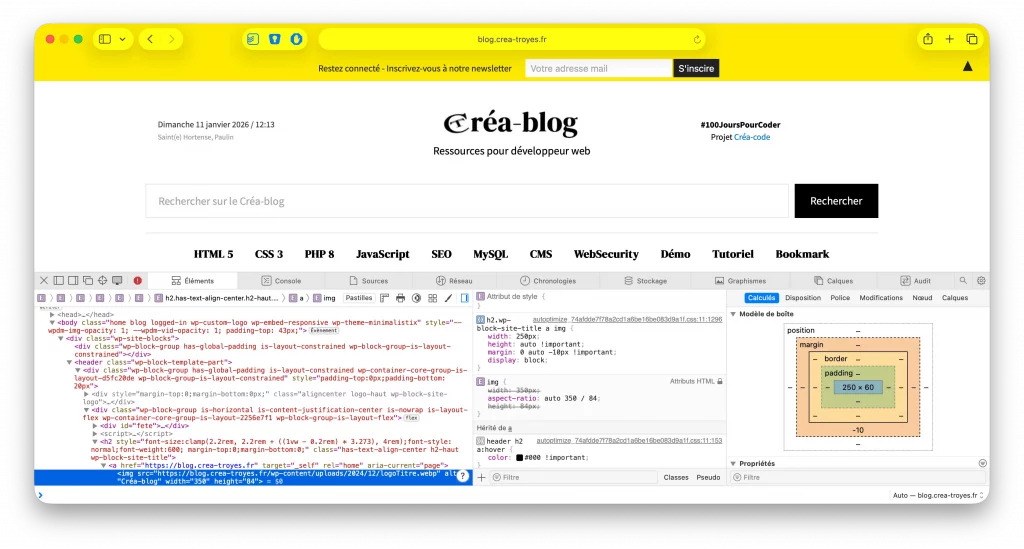Click the #000 black color swatch
Screen dimensions: 1024x549
520,458
